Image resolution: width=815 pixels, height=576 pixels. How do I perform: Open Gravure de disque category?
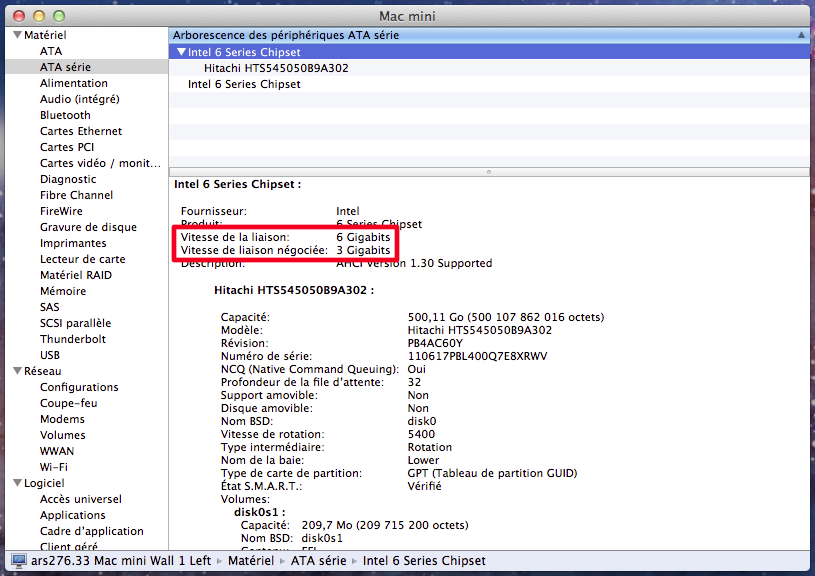(x=88, y=227)
